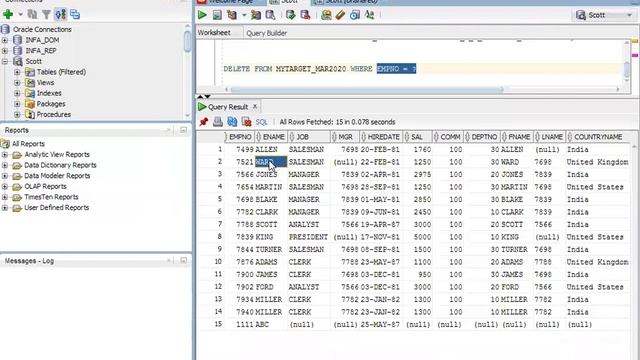Click the Clear eraser icon
Image resolution: width=640 pixels, height=360 pixels.
[340, 15]
